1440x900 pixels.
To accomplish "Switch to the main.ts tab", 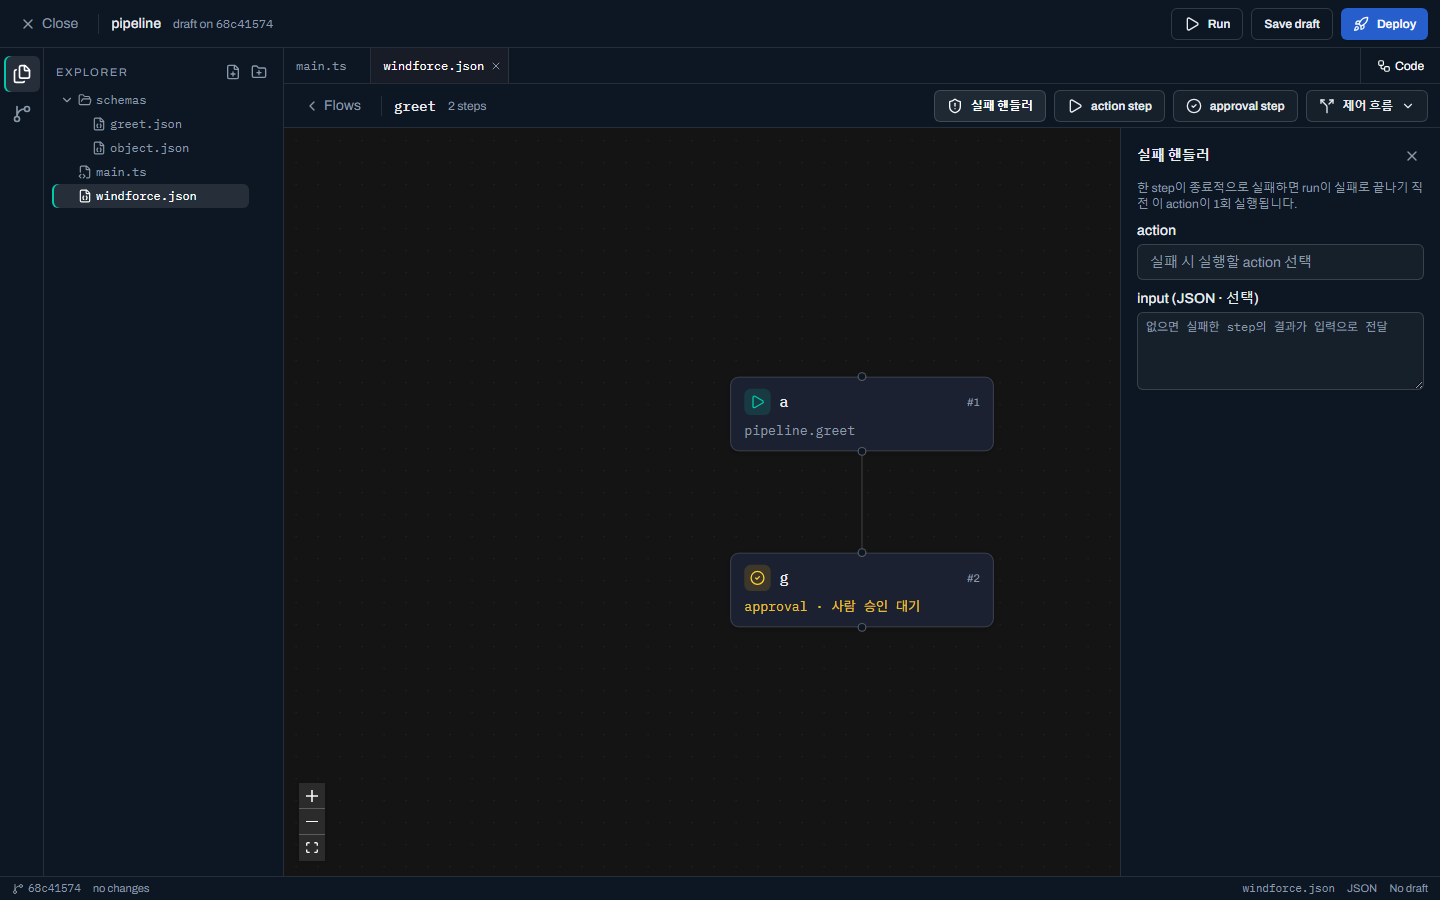I will pyautogui.click(x=321, y=66).
